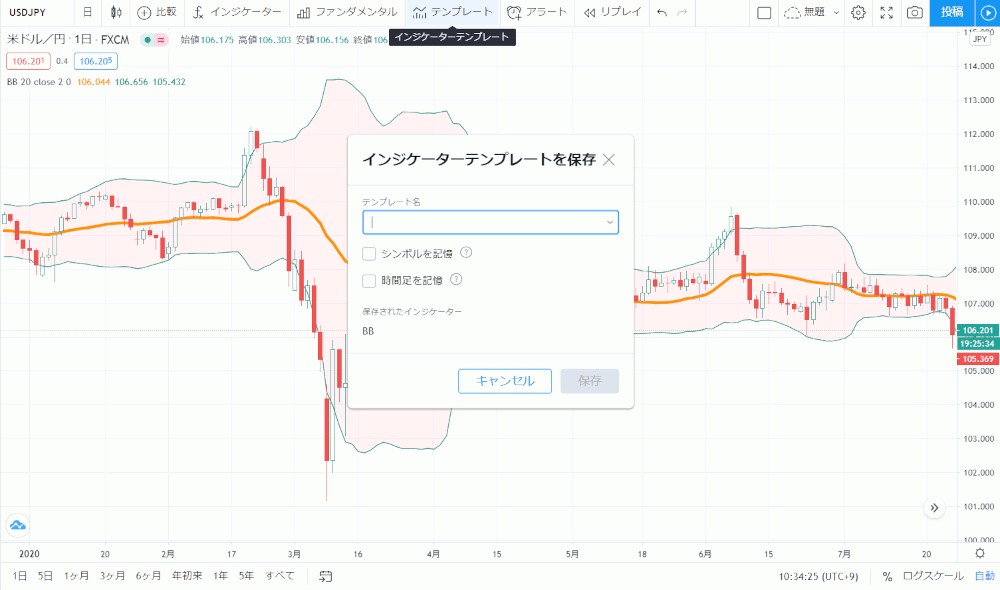Toggle the ログスケール option
Screen dimensions: 1000x590
point(933,576)
